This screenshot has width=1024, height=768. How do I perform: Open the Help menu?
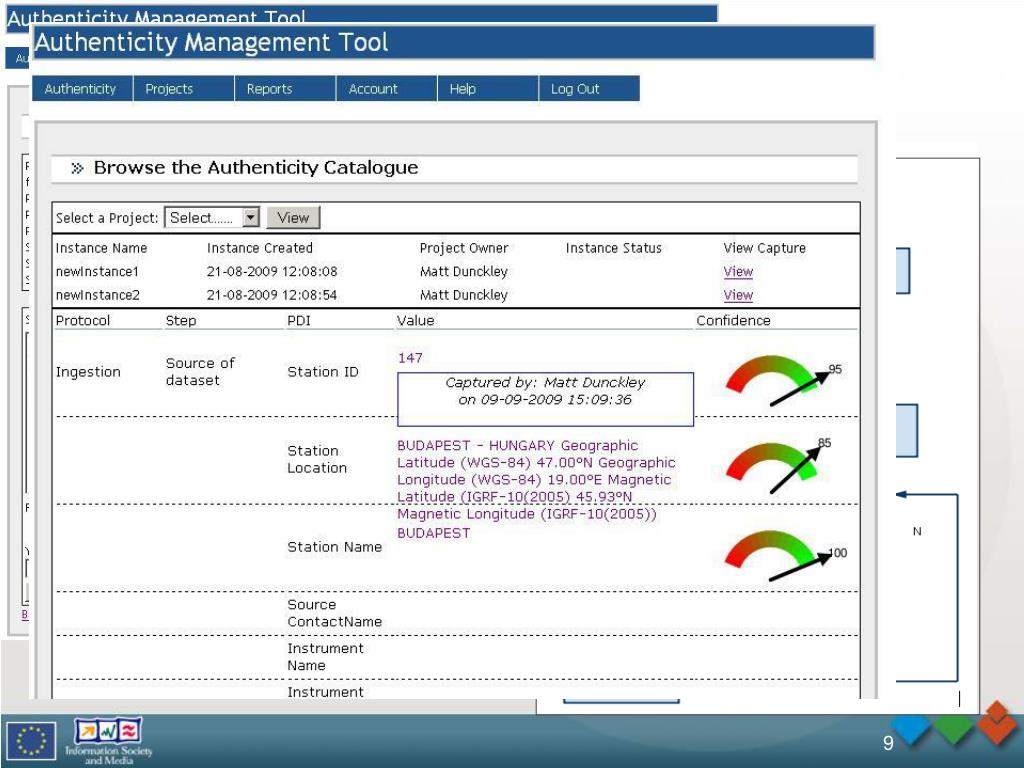(488, 89)
